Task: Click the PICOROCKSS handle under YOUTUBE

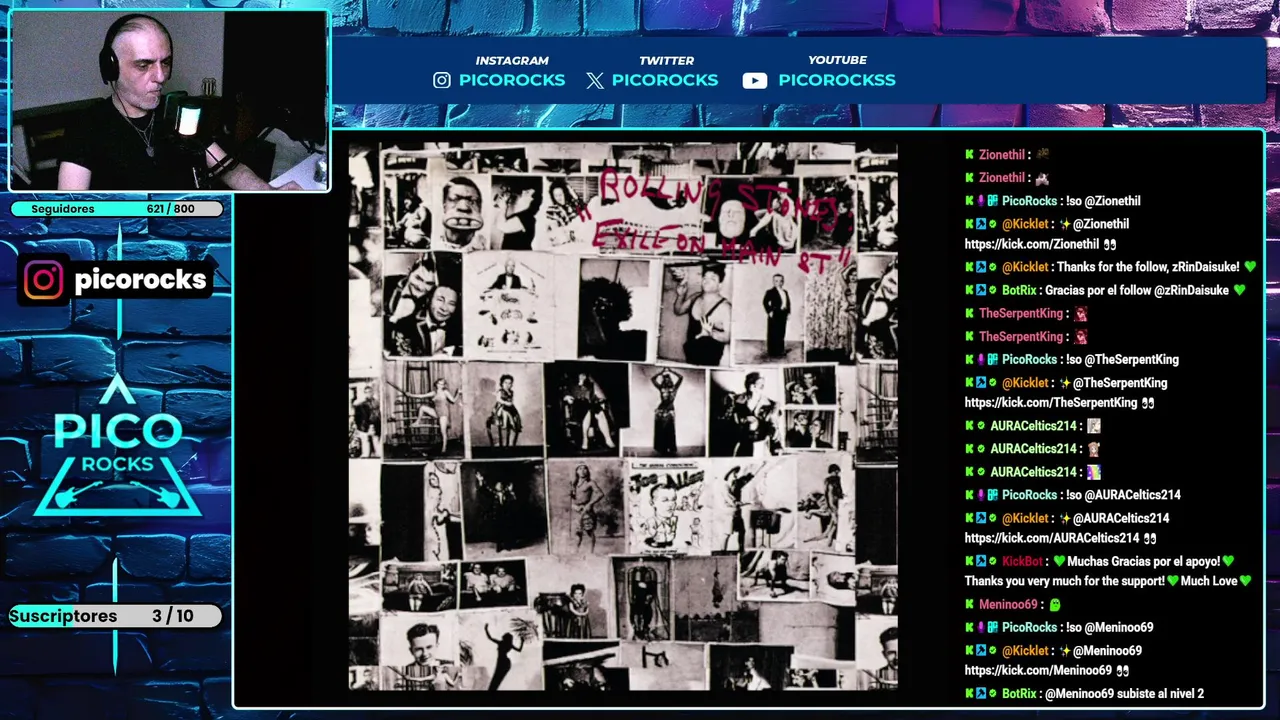Action: (x=837, y=80)
